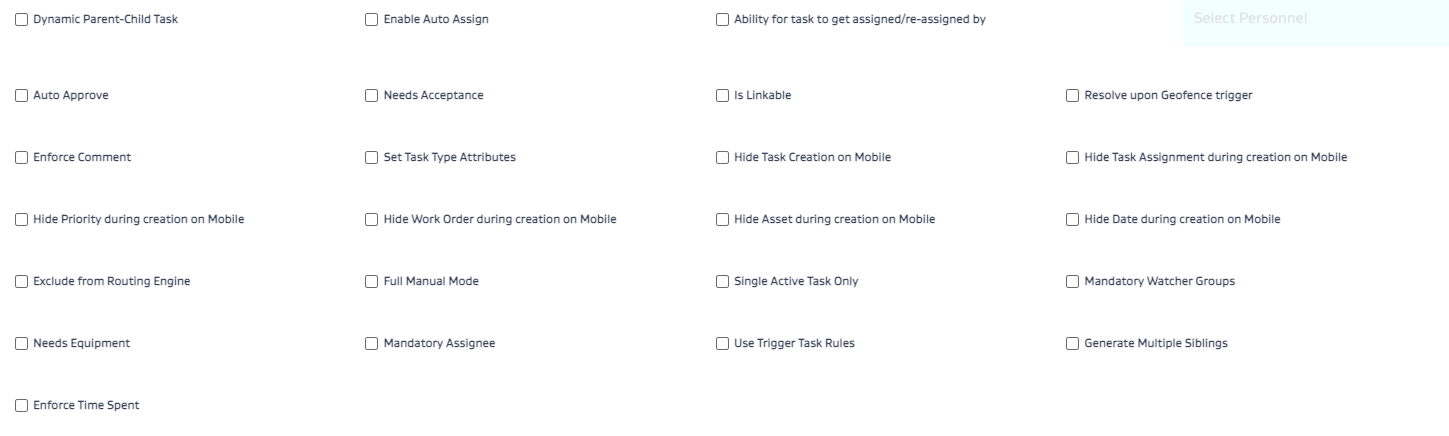
Task: Select Exclude from Routing Engine checkbox
Action: pos(22,282)
